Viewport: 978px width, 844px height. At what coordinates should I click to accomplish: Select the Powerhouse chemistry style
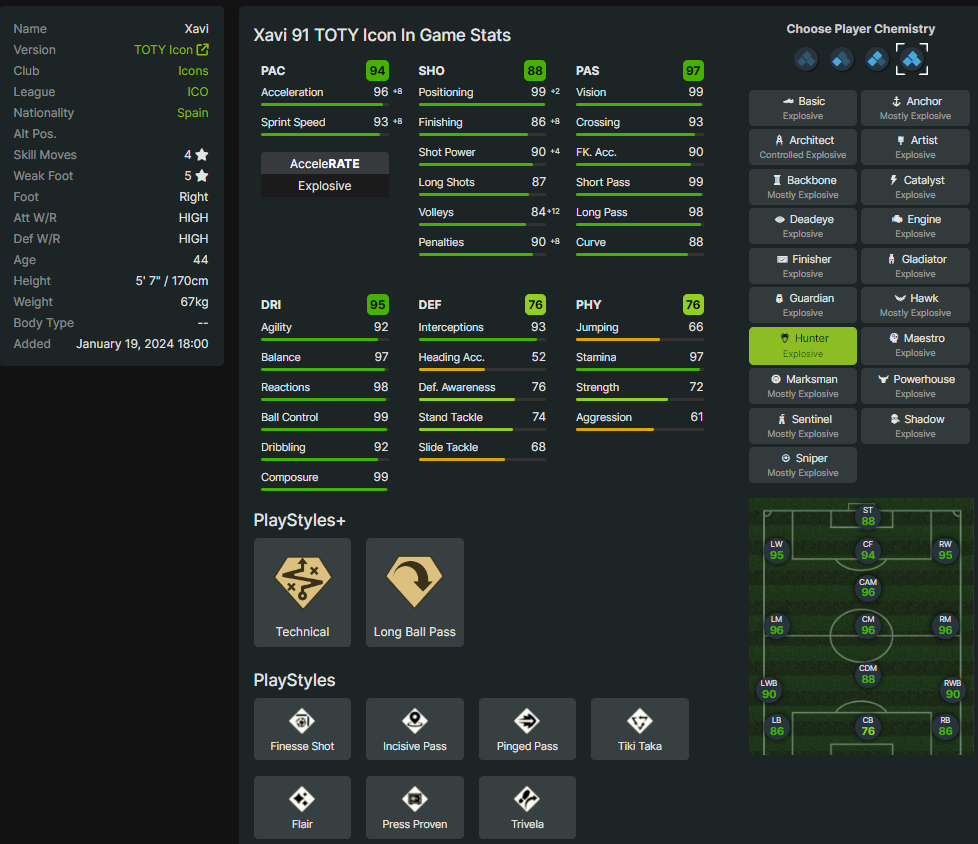click(x=915, y=386)
